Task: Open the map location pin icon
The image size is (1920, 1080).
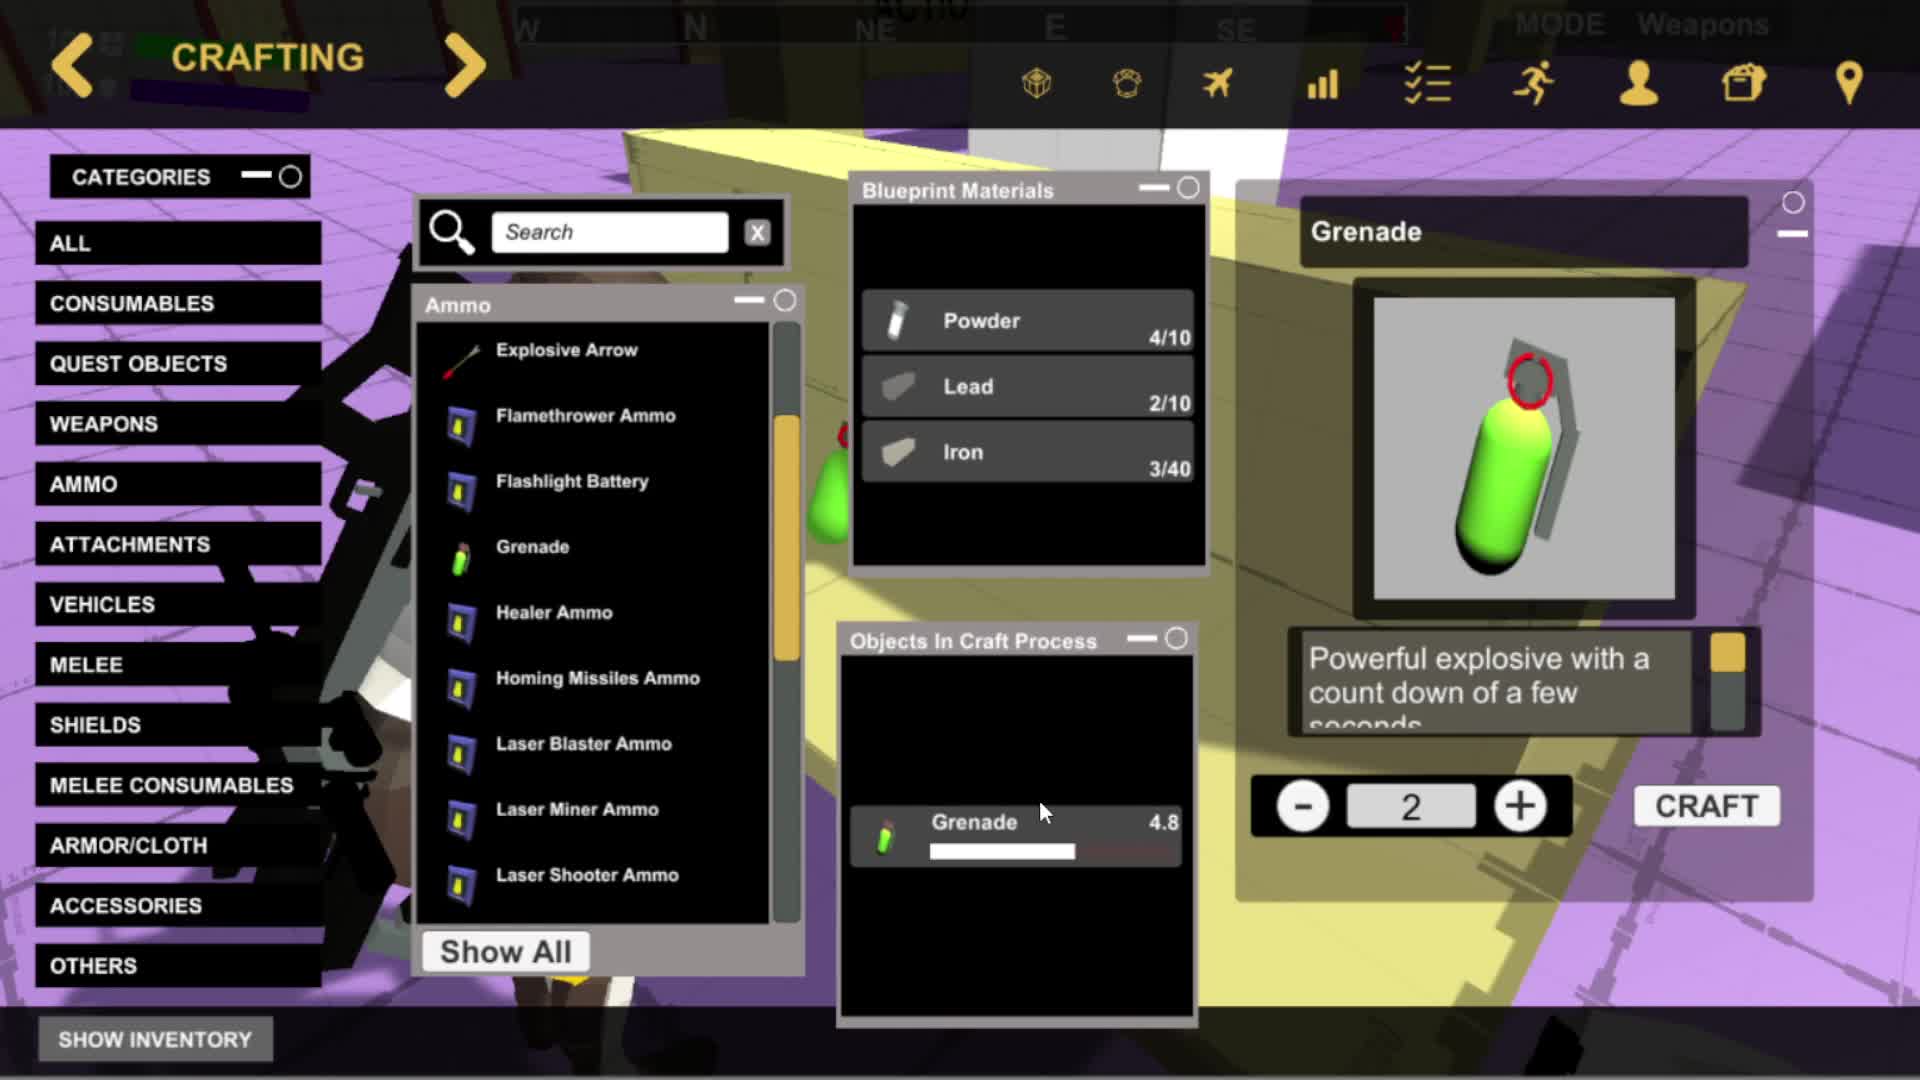Action: [x=1849, y=83]
